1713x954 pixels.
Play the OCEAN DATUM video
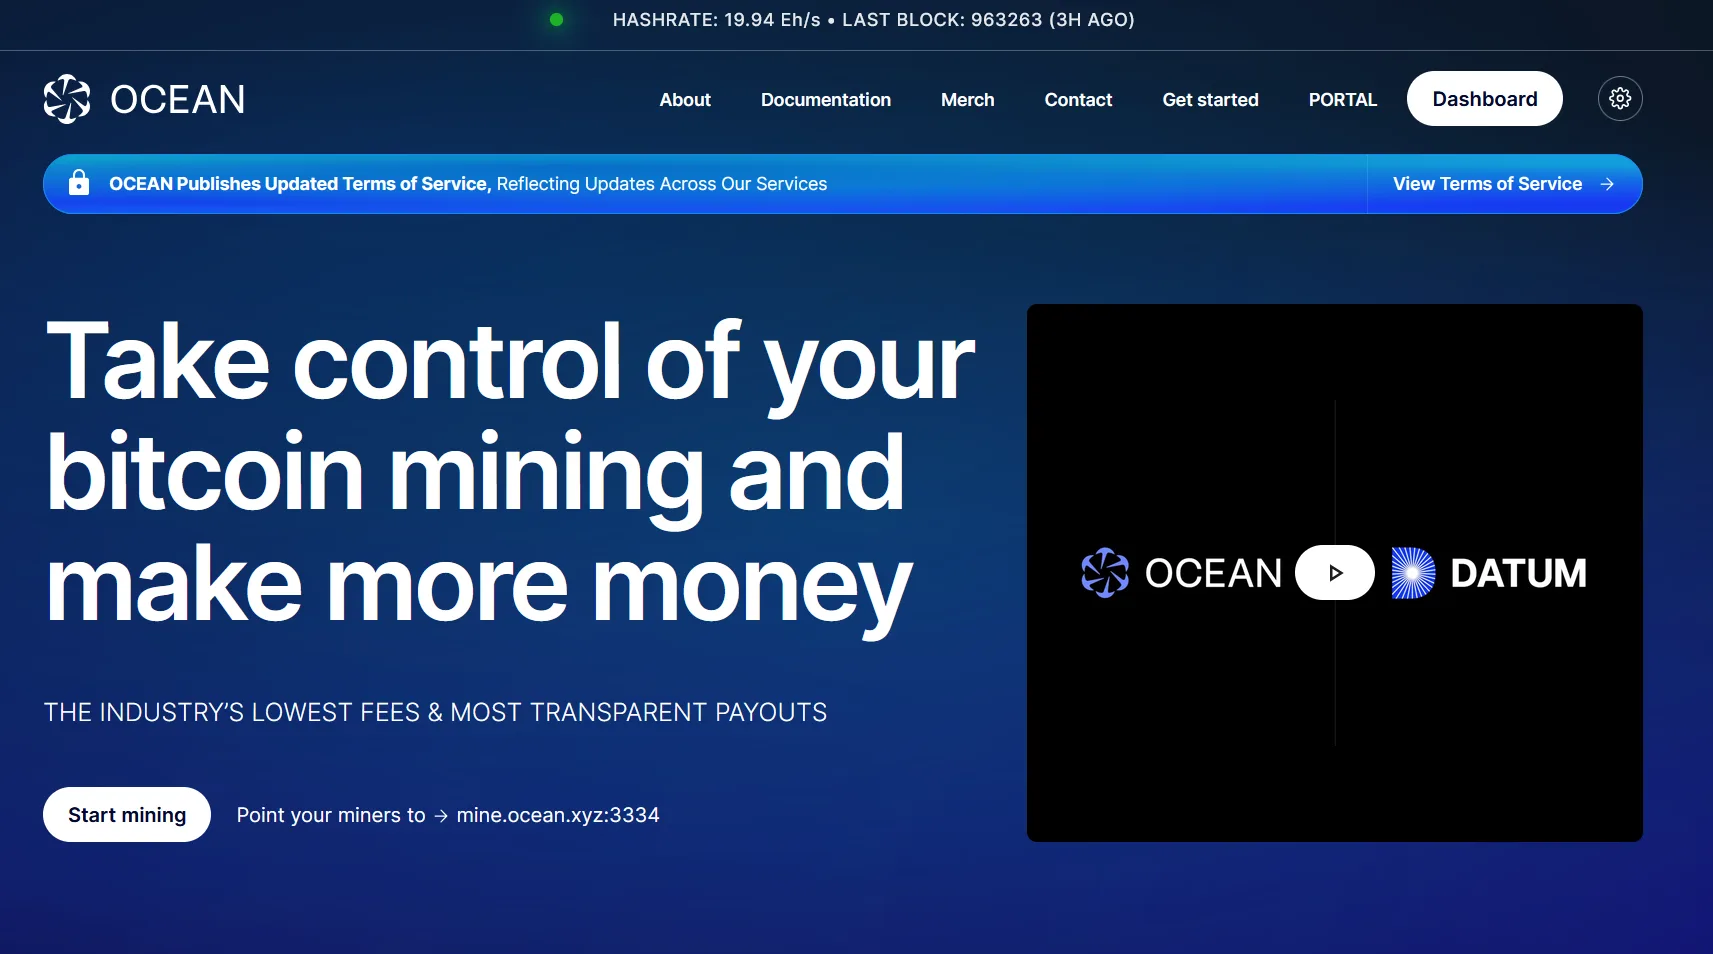click(x=1335, y=573)
